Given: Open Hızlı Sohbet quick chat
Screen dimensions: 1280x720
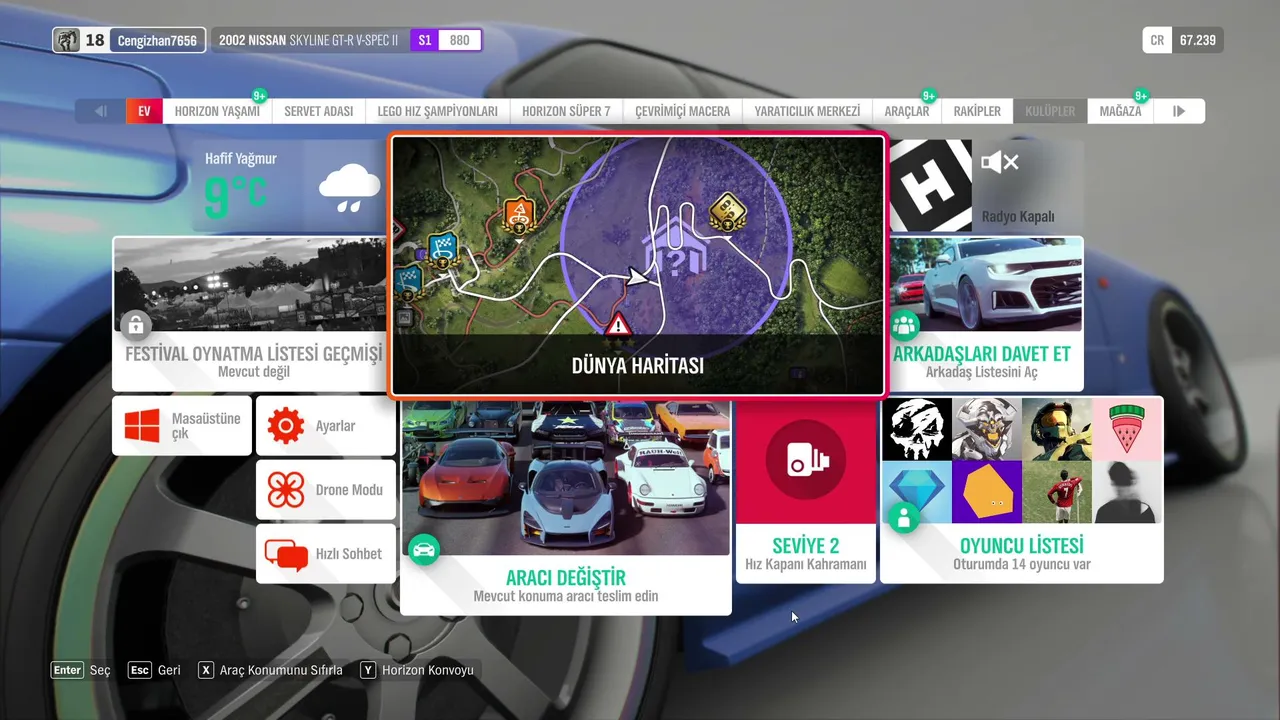Looking at the screenshot, I should point(326,554).
